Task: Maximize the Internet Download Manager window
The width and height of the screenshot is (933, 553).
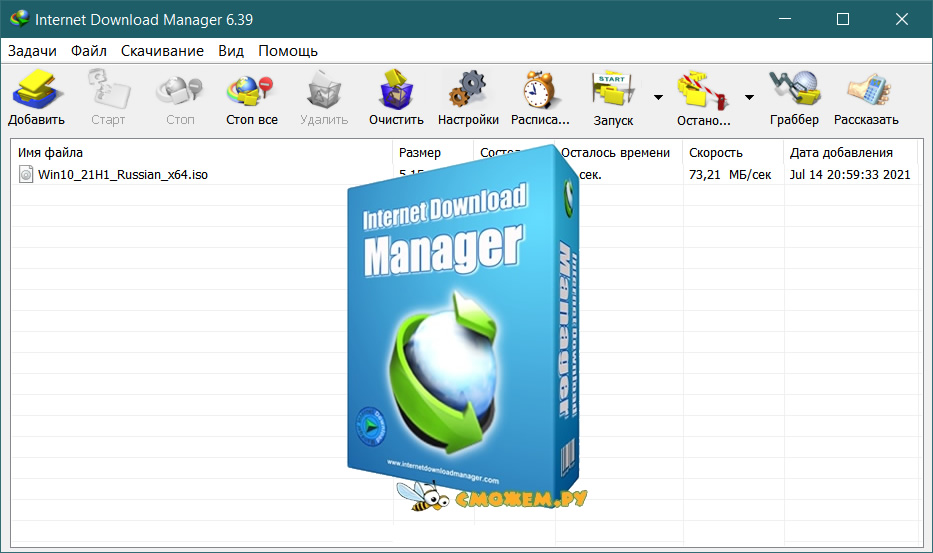Action: (843, 19)
